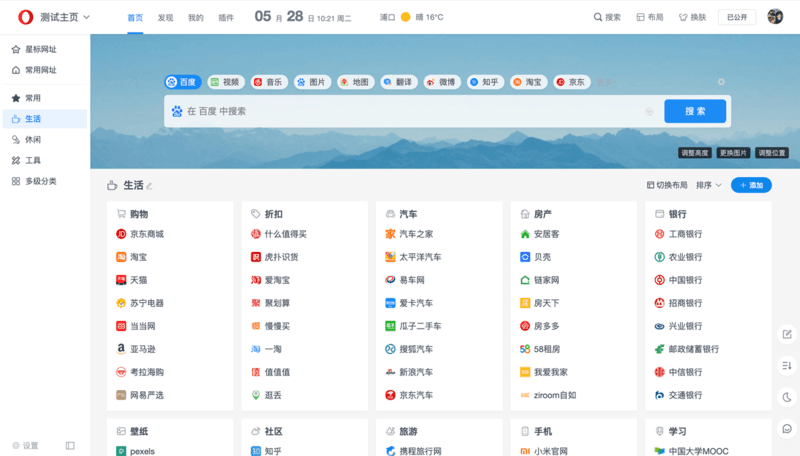Viewport: 800px width, 456px height.
Task: Open 星标网址 in the sidebar
Action: pyautogui.click(x=34, y=49)
